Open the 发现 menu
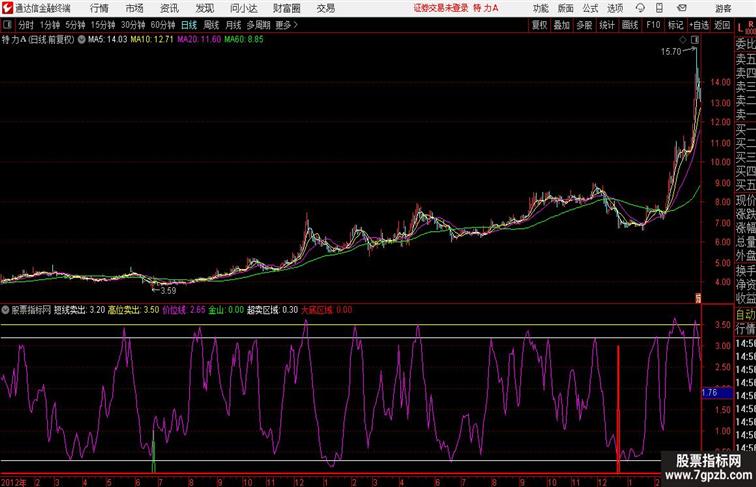The image size is (756, 487). (x=204, y=8)
